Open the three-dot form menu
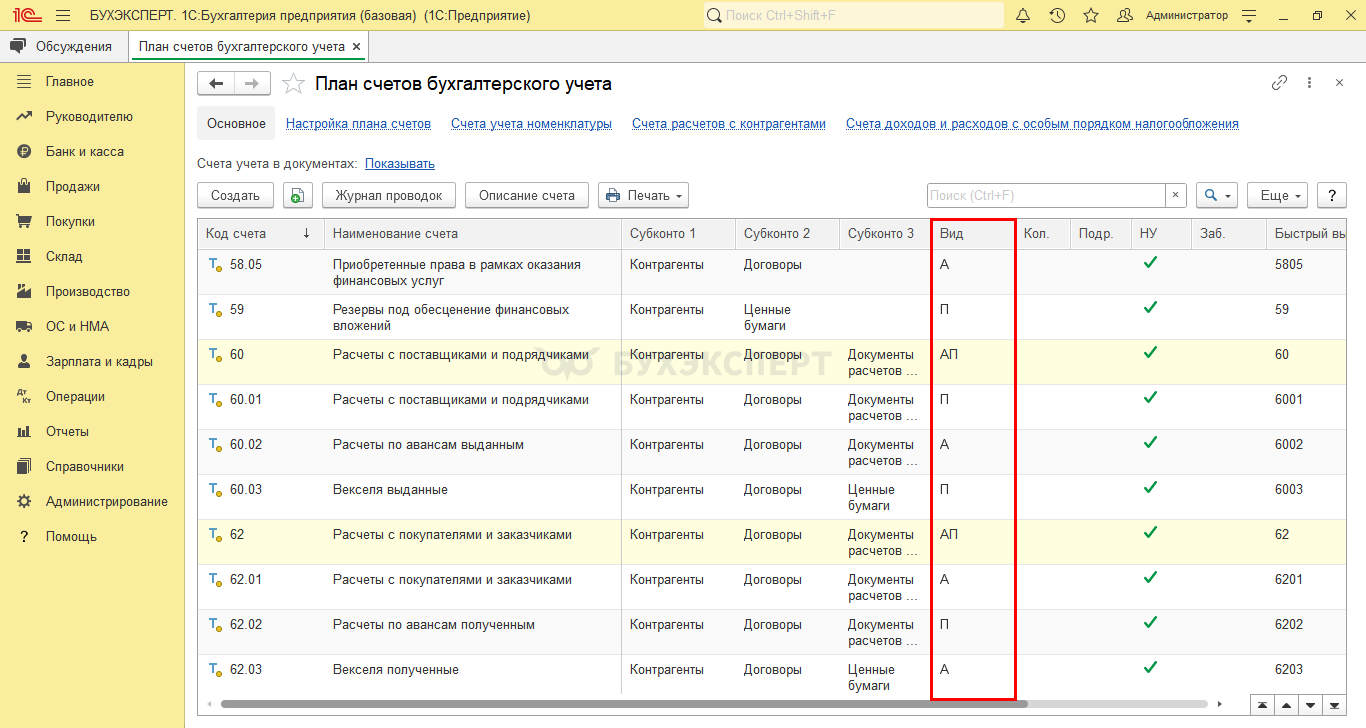This screenshot has width=1366, height=728. click(x=1310, y=83)
